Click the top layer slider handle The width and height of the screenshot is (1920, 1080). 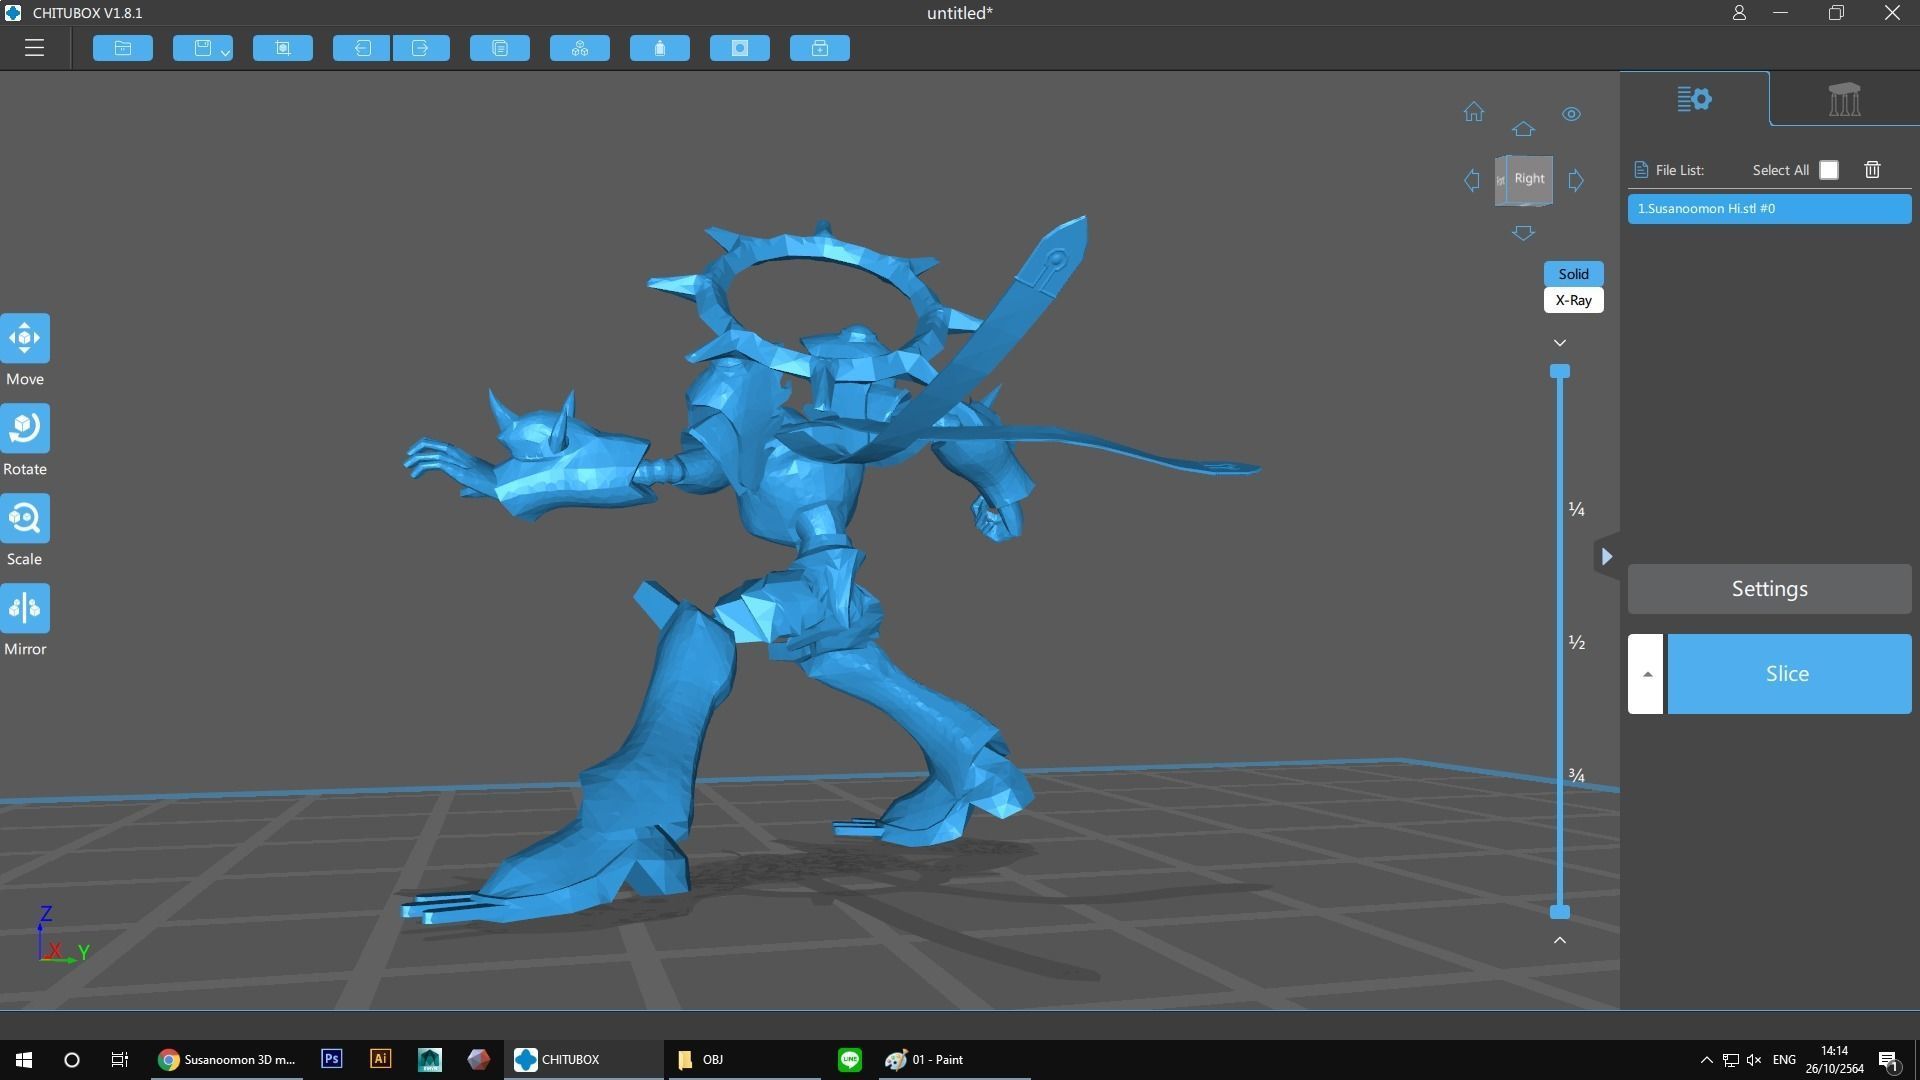1560,371
